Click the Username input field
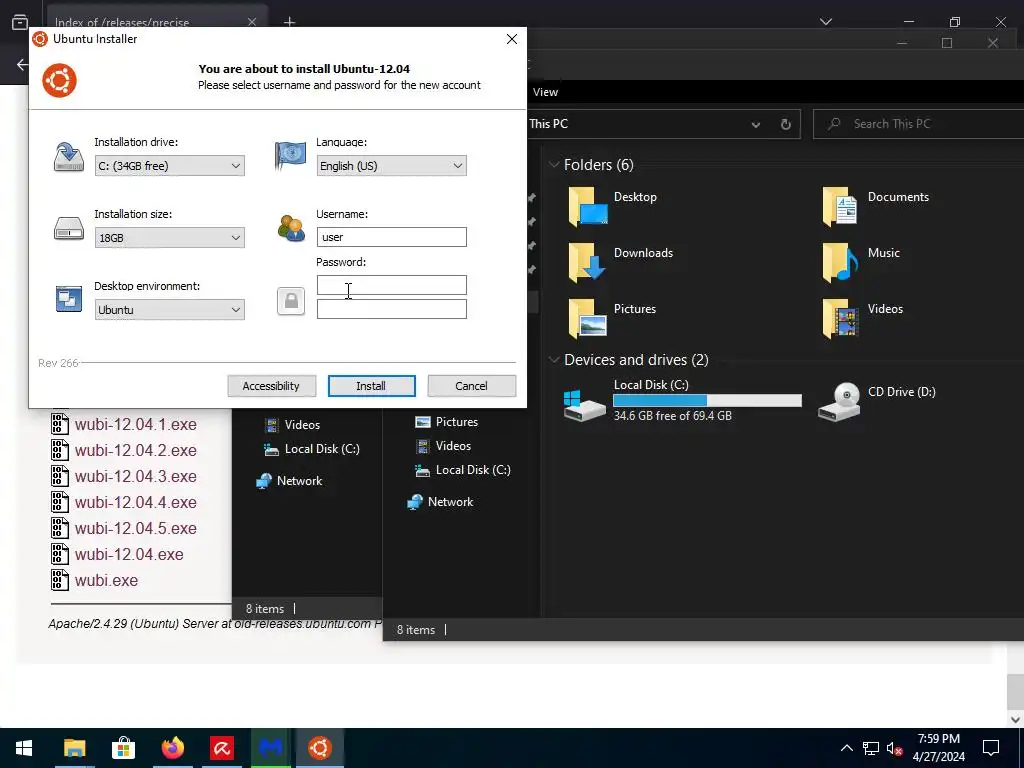 click(391, 236)
